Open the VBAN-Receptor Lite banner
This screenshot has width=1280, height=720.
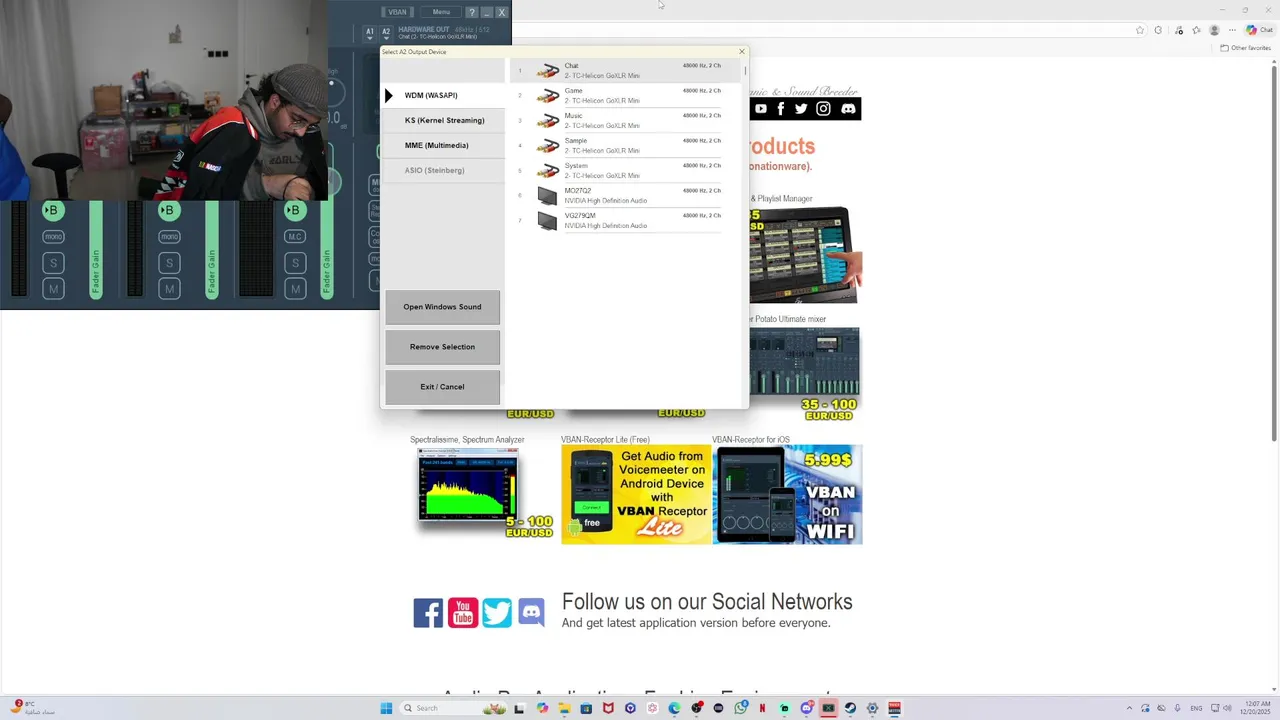(x=636, y=494)
